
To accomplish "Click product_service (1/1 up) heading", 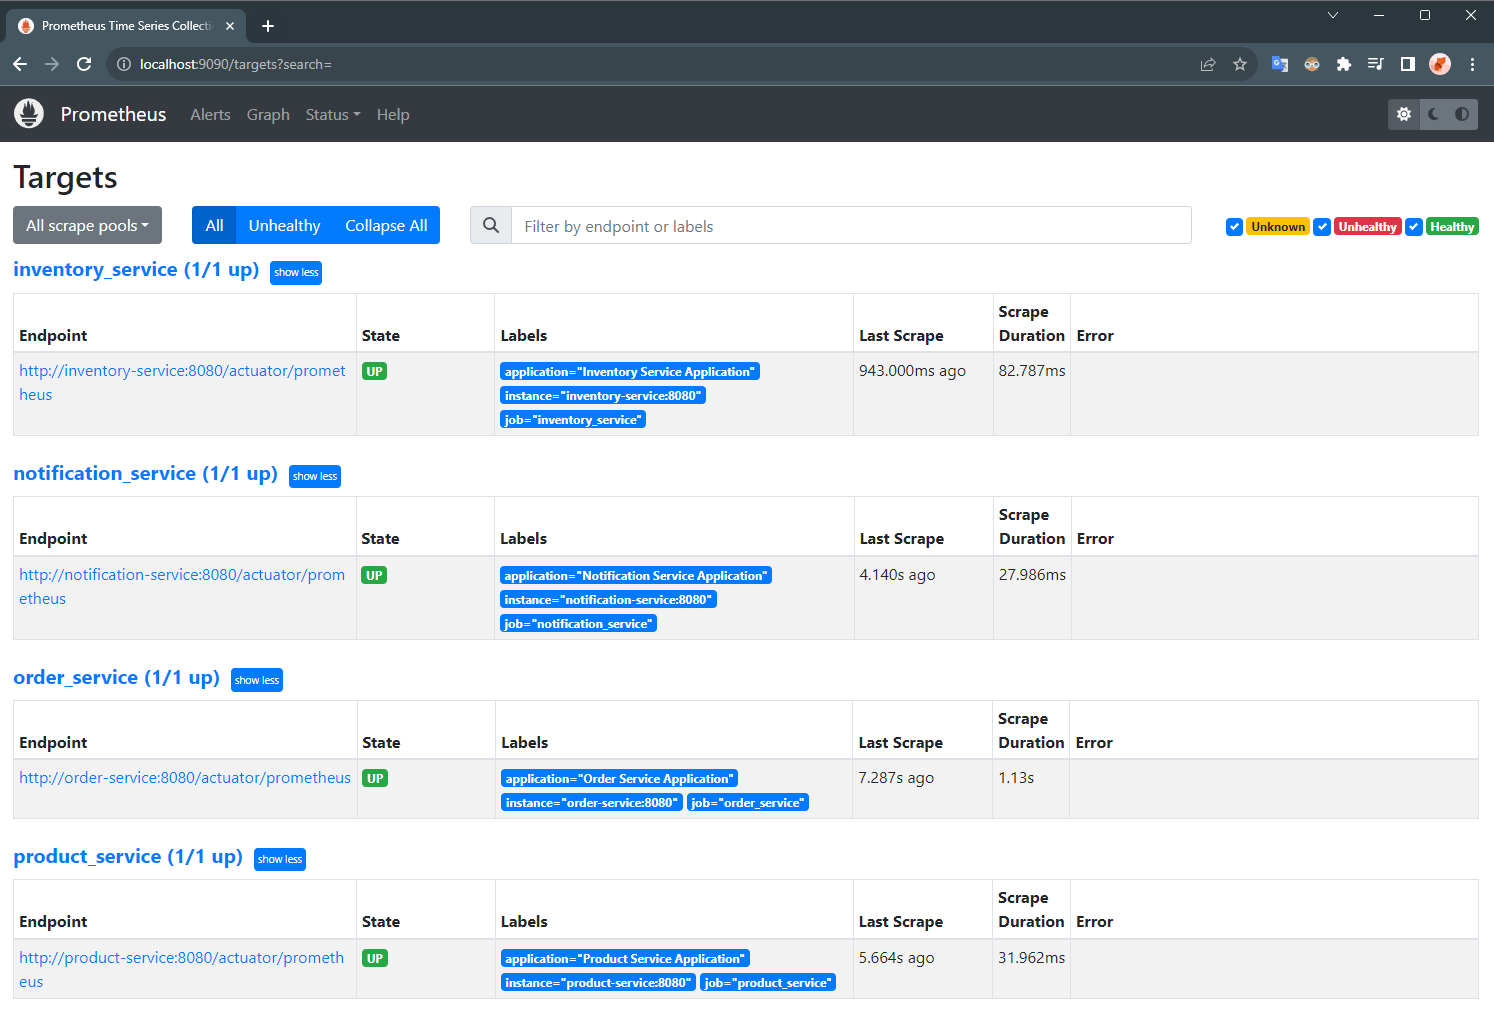I will pos(128,857).
